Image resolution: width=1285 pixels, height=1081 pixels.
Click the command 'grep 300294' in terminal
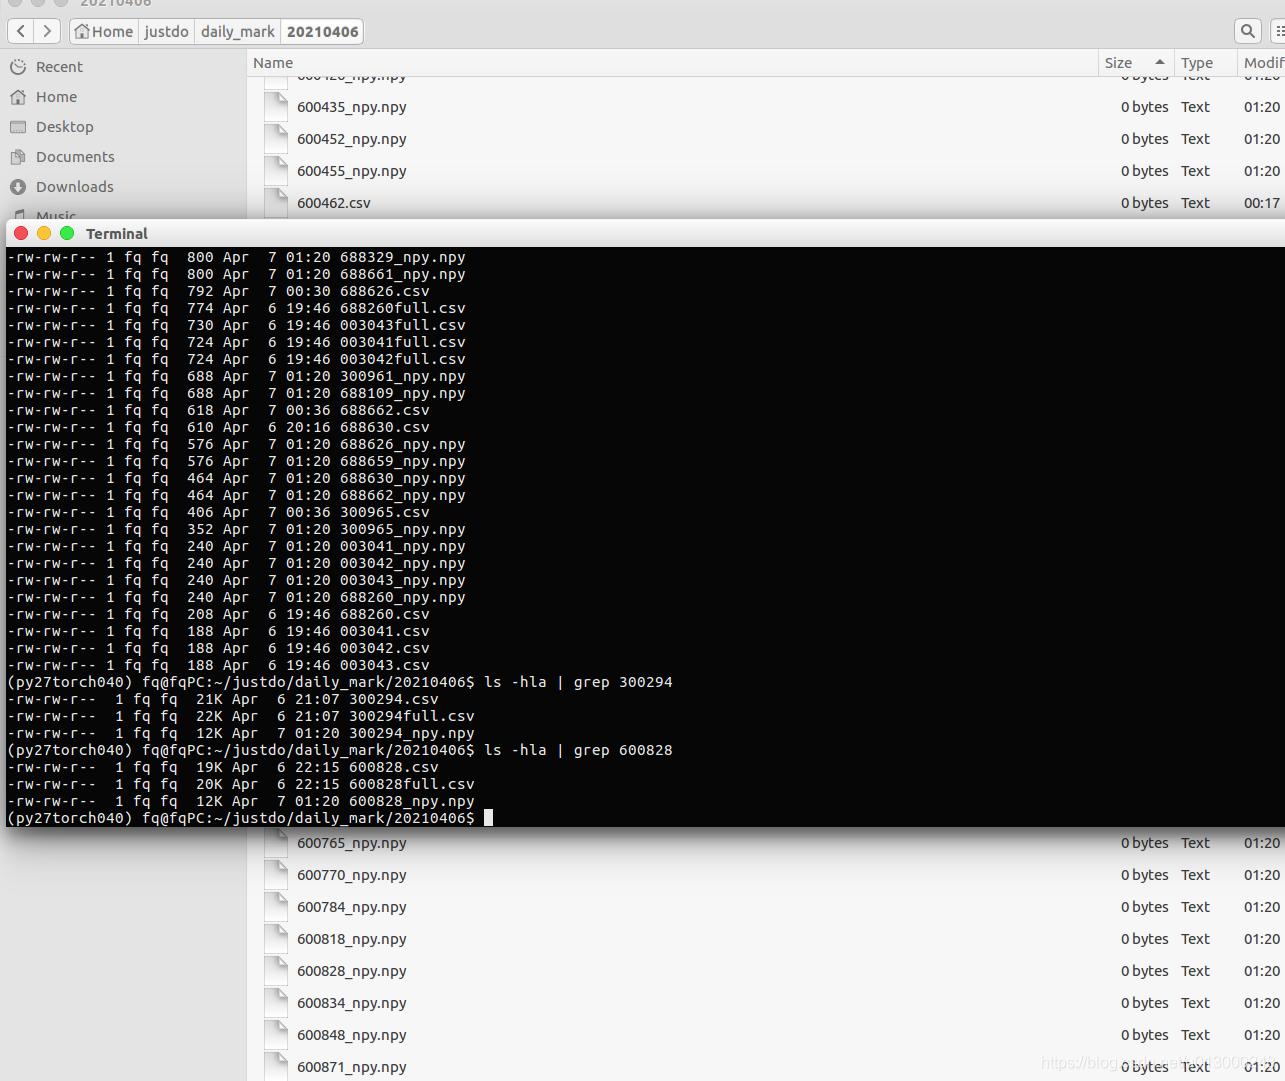coord(622,682)
